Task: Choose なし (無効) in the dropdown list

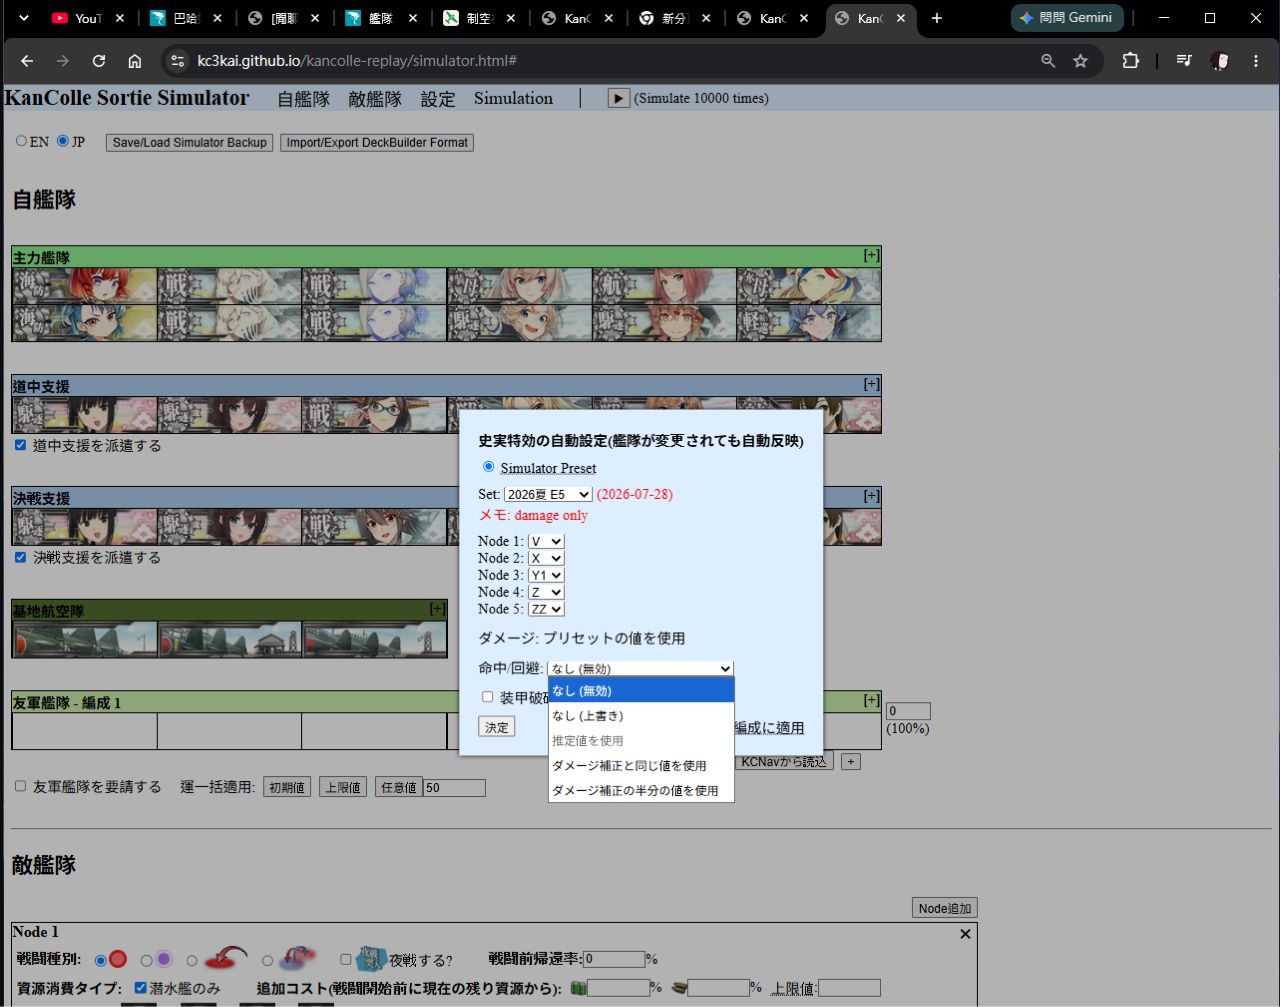Action: click(x=641, y=690)
